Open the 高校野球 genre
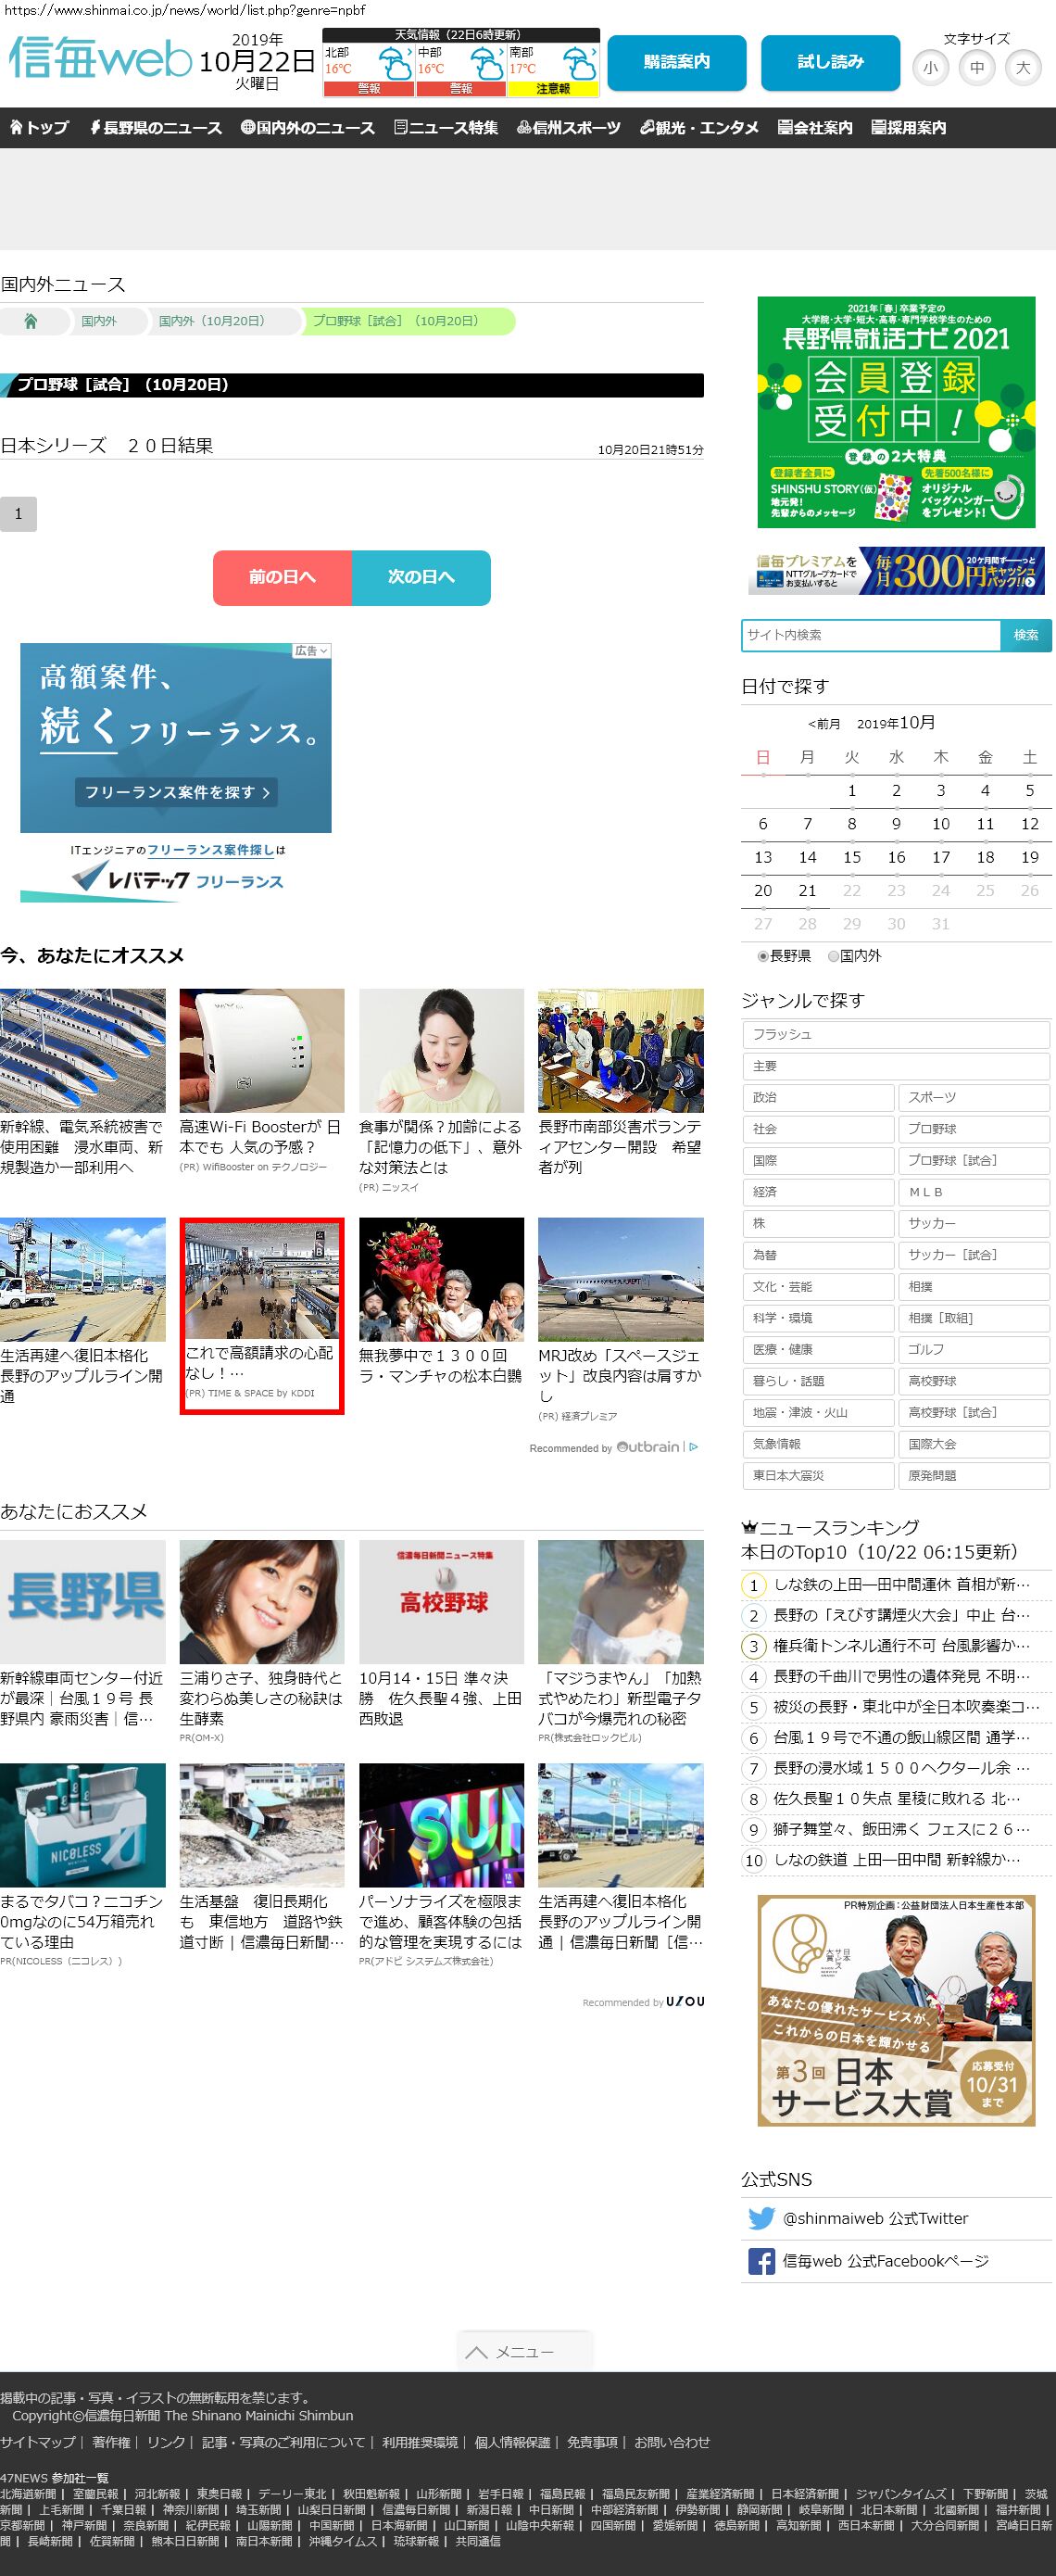 pyautogui.click(x=974, y=1381)
